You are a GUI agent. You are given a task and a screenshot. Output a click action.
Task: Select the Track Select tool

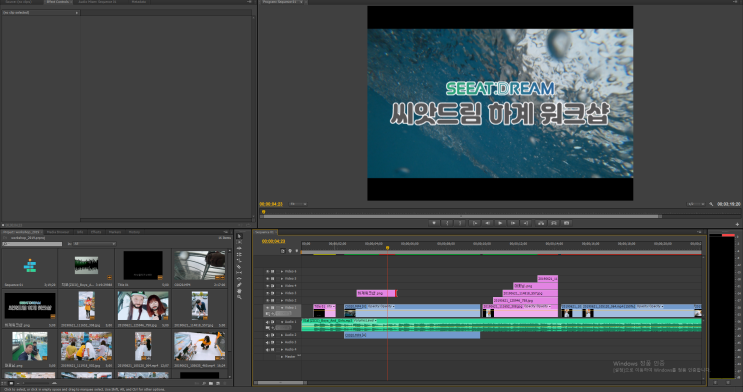(x=239, y=242)
